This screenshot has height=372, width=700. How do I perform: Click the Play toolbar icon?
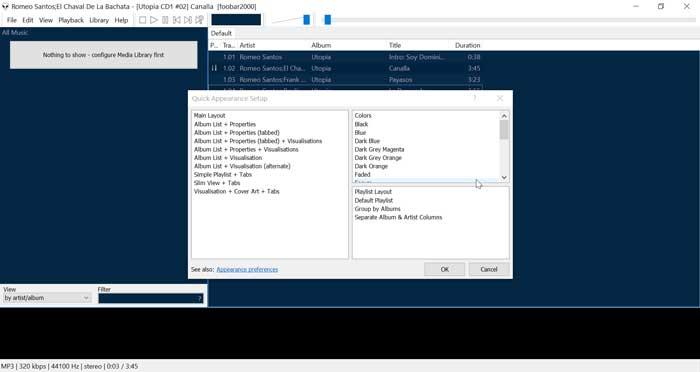(x=154, y=20)
